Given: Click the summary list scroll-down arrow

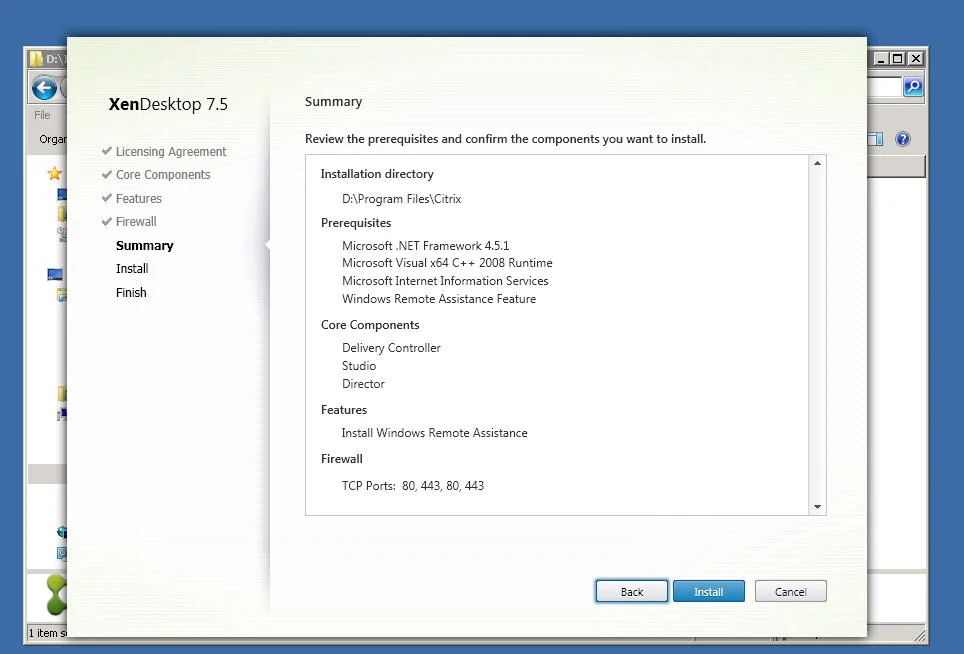Looking at the screenshot, I should [817, 507].
